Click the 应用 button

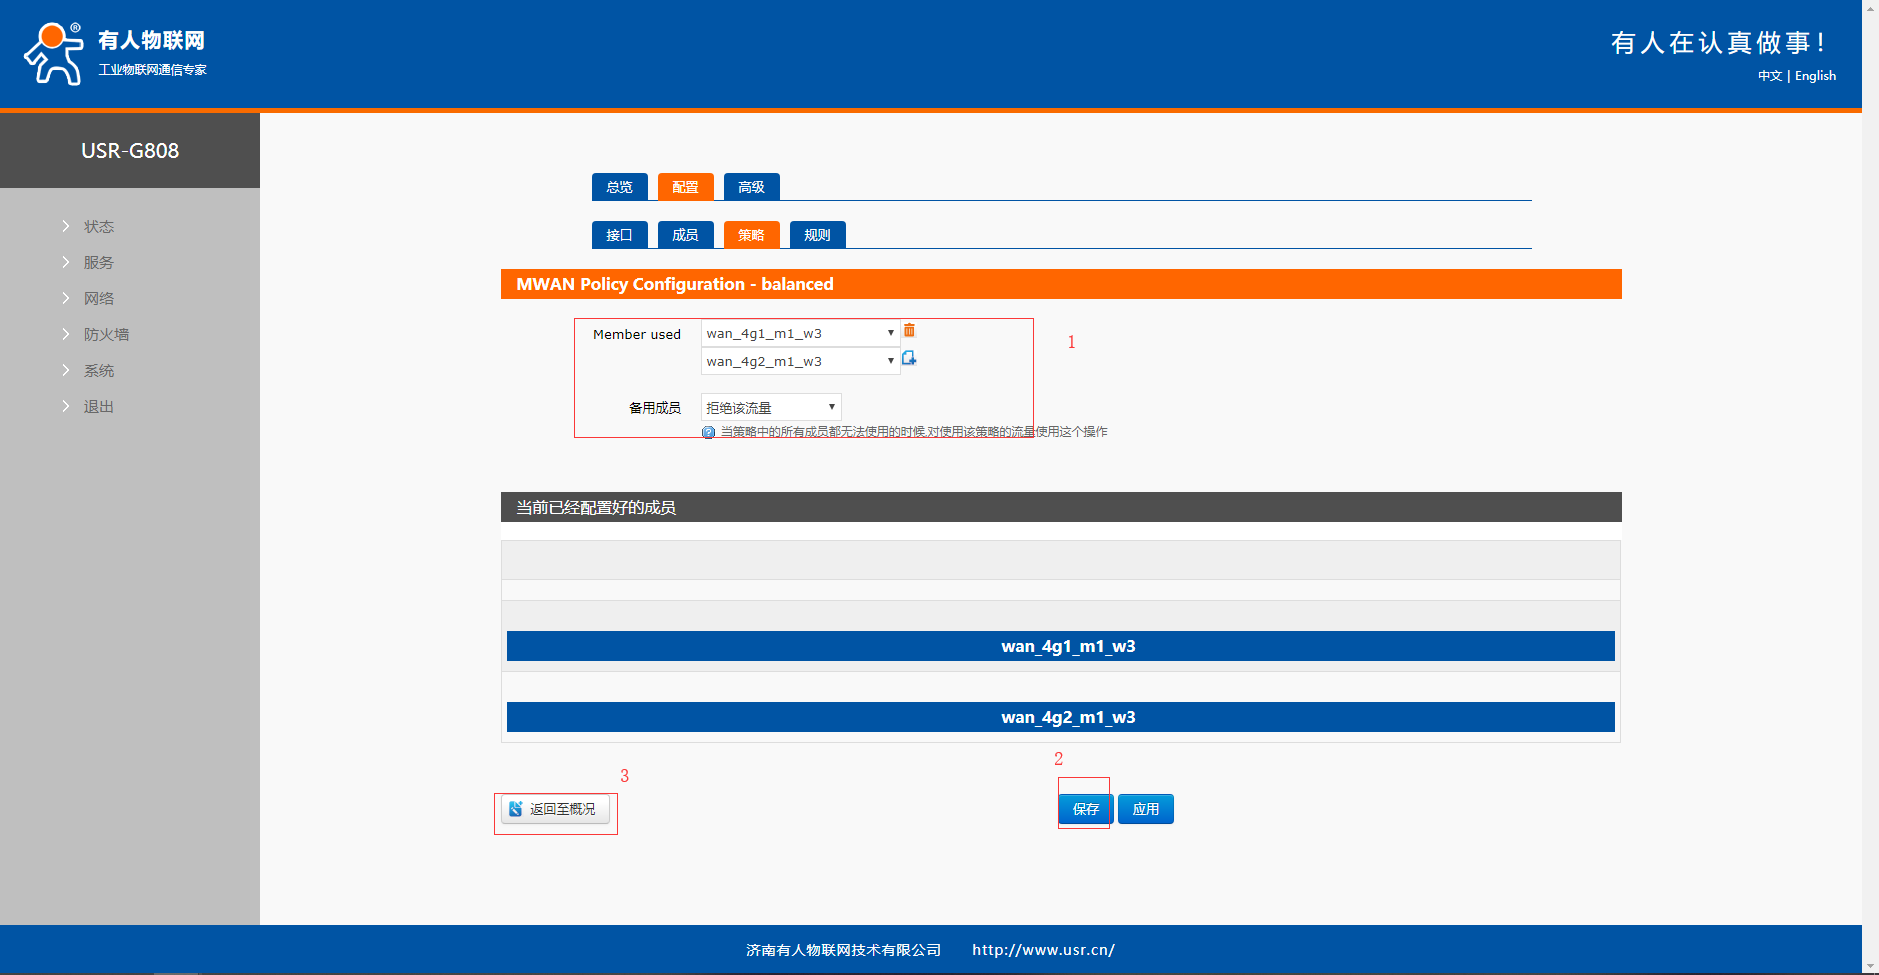[1145, 809]
